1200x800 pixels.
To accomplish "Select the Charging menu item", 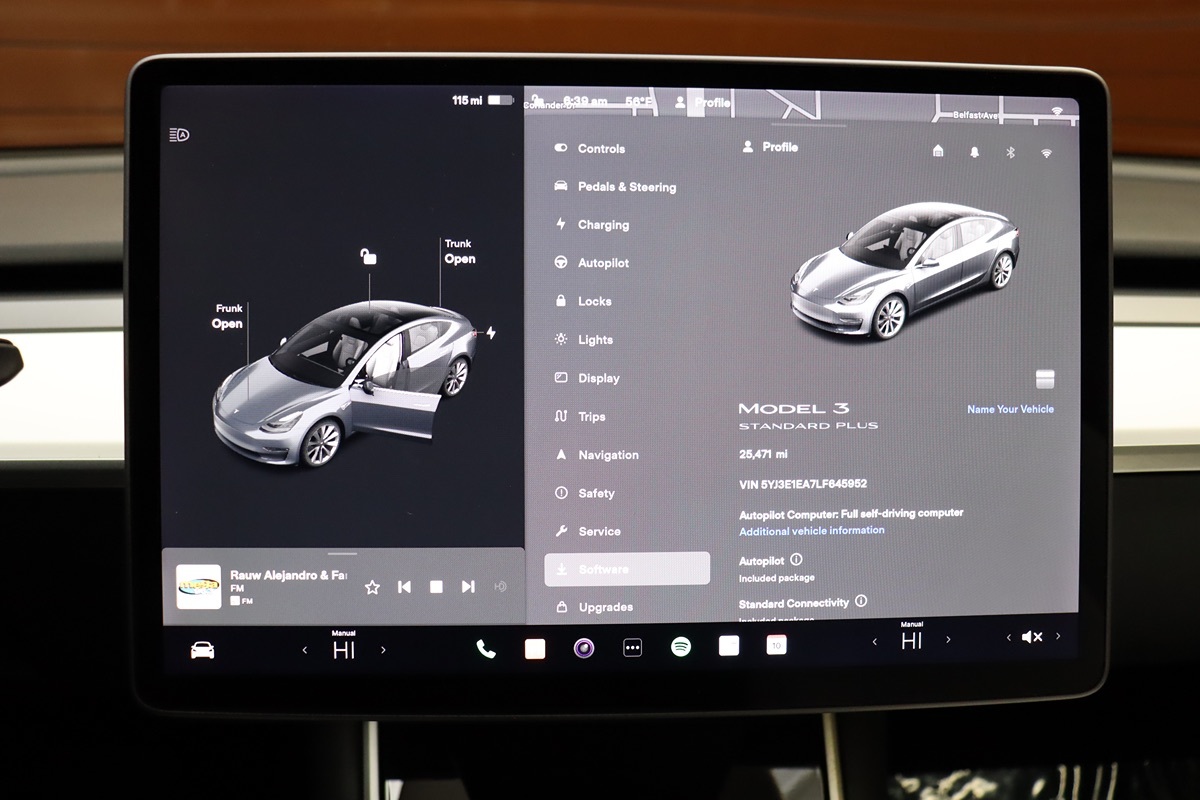I will 603,225.
